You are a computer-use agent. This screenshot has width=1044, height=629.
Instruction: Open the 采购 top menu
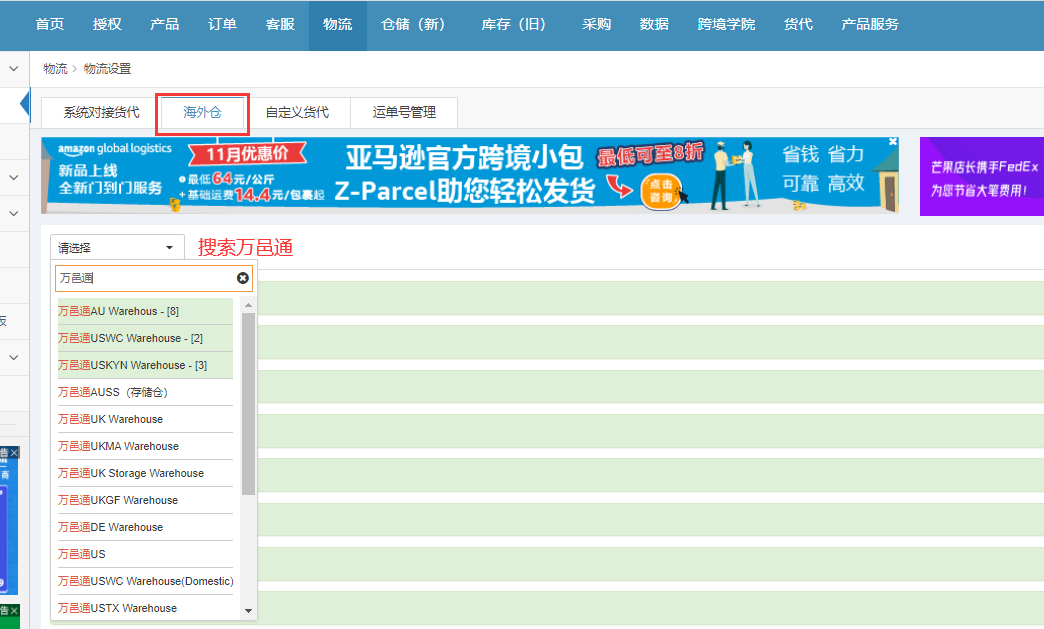click(597, 25)
